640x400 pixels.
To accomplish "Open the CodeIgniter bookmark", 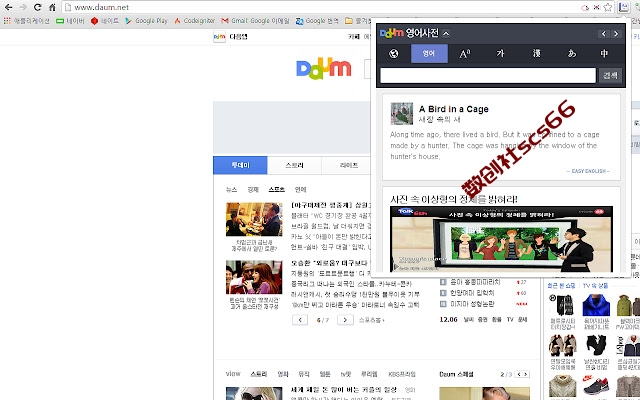I will [195, 20].
